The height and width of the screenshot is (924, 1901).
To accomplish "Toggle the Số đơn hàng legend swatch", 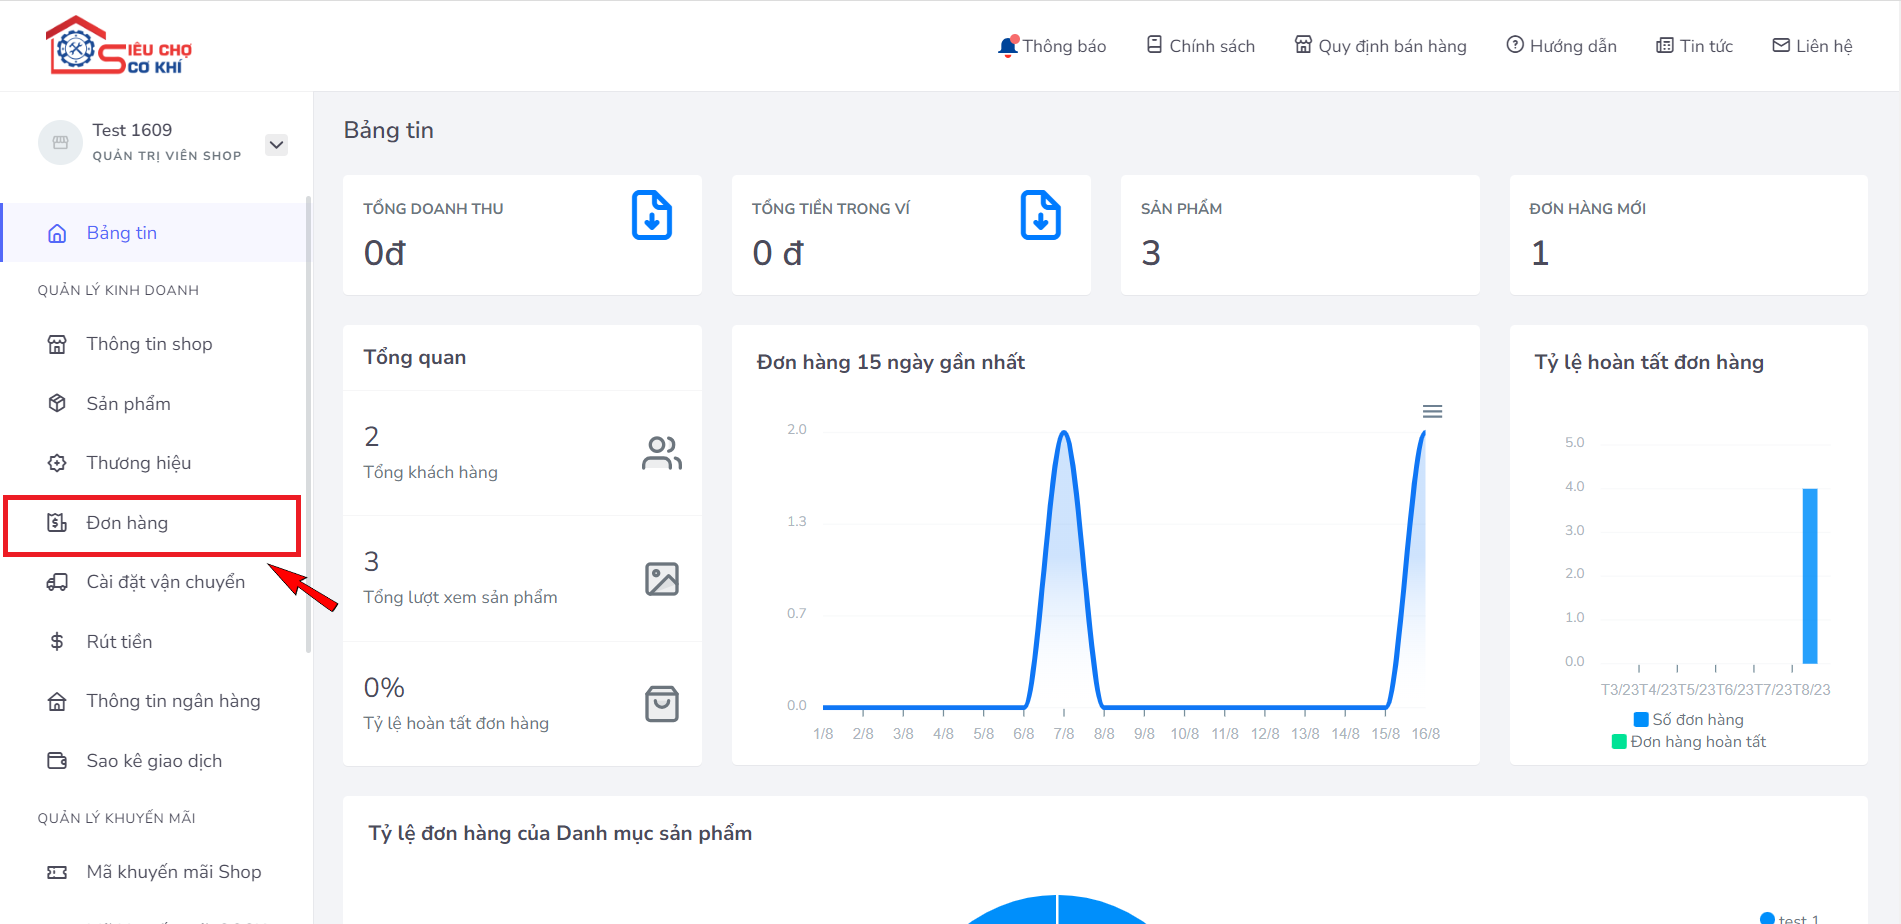I will click(x=1641, y=720).
